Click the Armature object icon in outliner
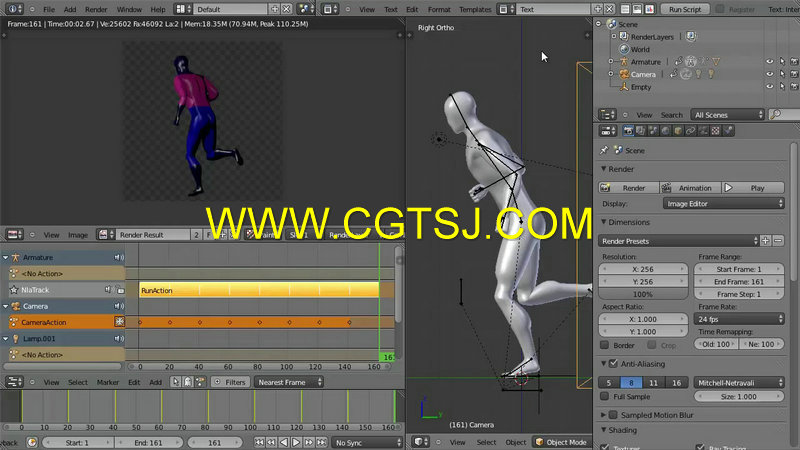The width and height of the screenshot is (800, 450). click(x=623, y=62)
